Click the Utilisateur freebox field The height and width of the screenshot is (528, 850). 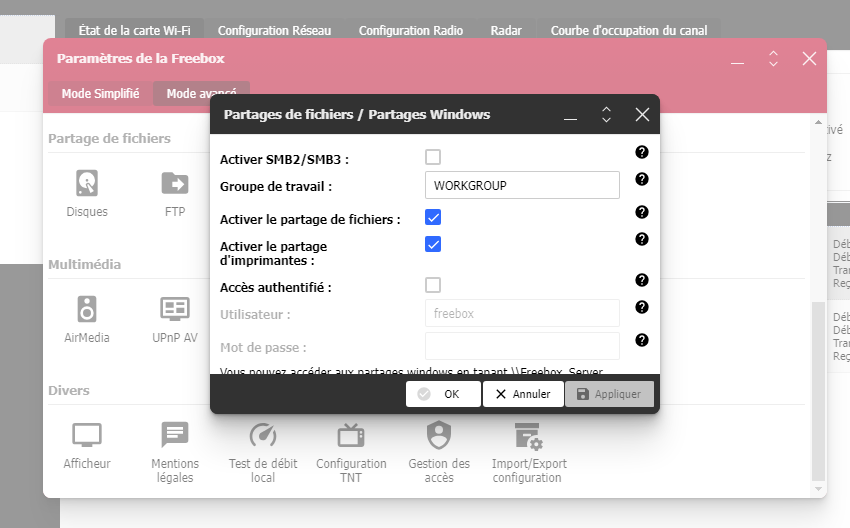tap(522, 313)
